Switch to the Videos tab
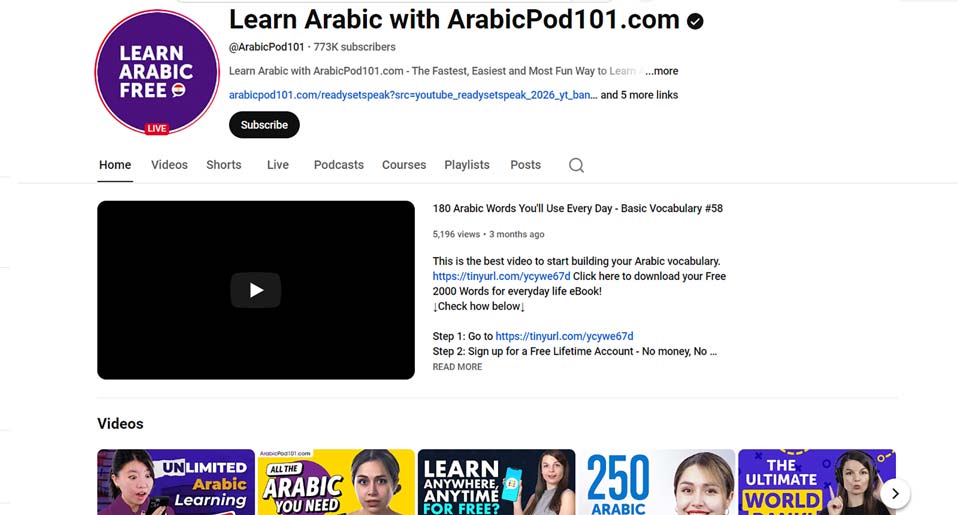The width and height of the screenshot is (958, 515). point(169,165)
